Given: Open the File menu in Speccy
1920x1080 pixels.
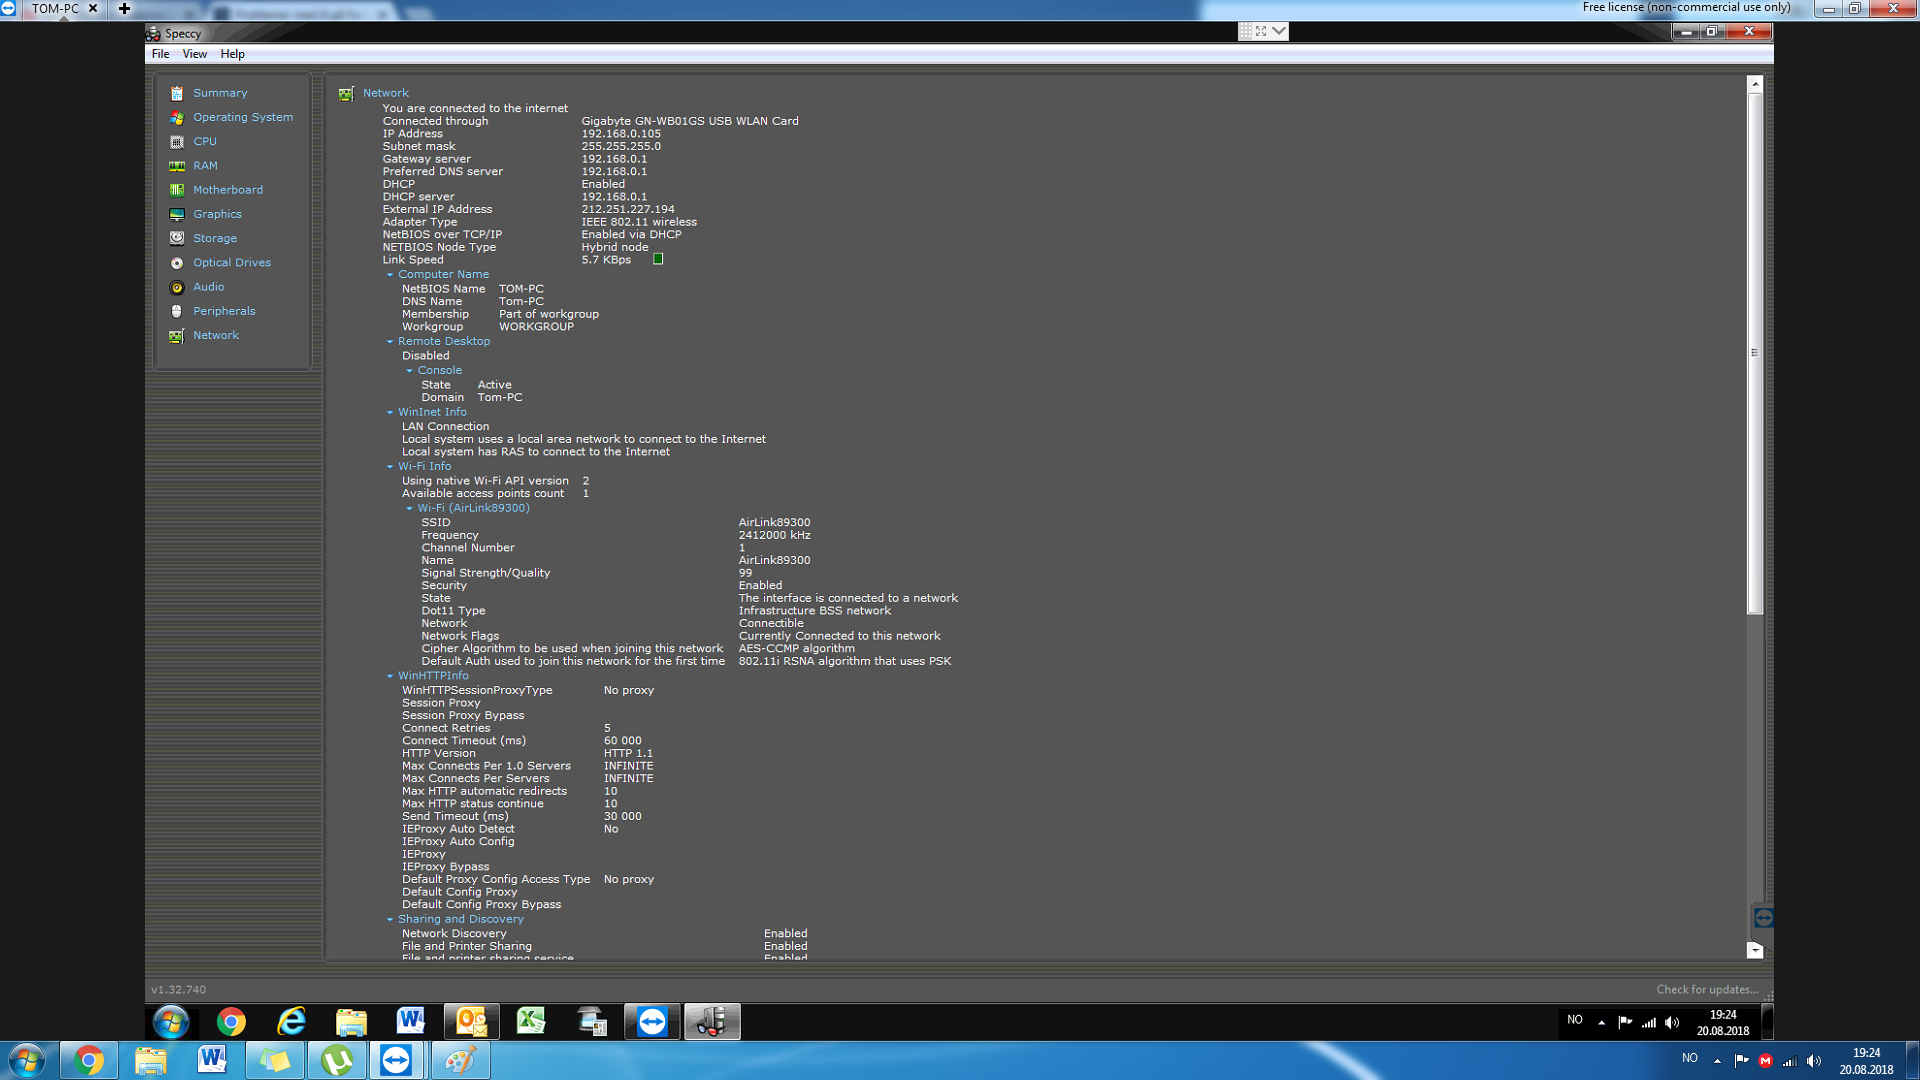Looking at the screenshot, I should (160, 54).
